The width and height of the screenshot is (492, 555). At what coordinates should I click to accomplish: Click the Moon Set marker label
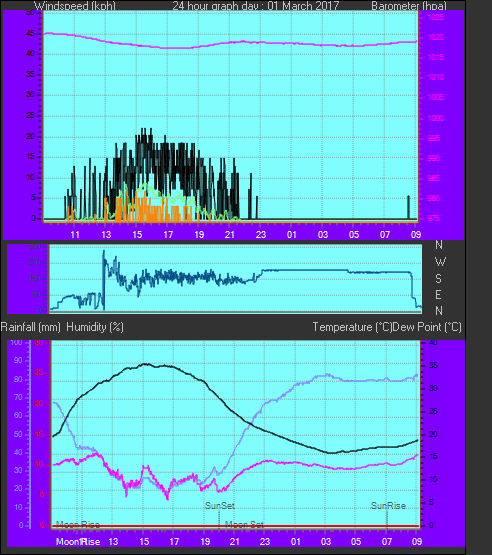(x=244, y=525)
